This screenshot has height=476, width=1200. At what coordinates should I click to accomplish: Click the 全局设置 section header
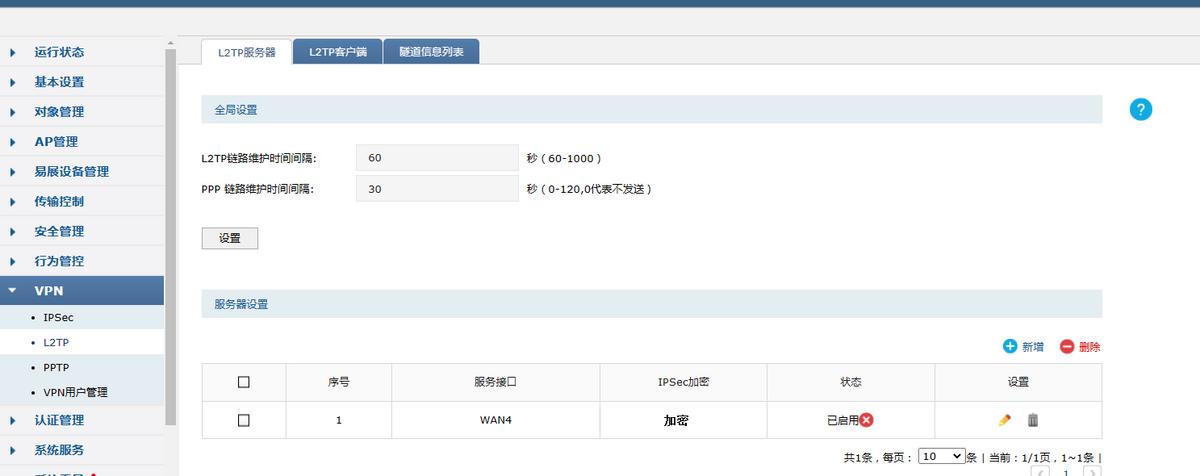pyautogui.click(x=652, y=109)
